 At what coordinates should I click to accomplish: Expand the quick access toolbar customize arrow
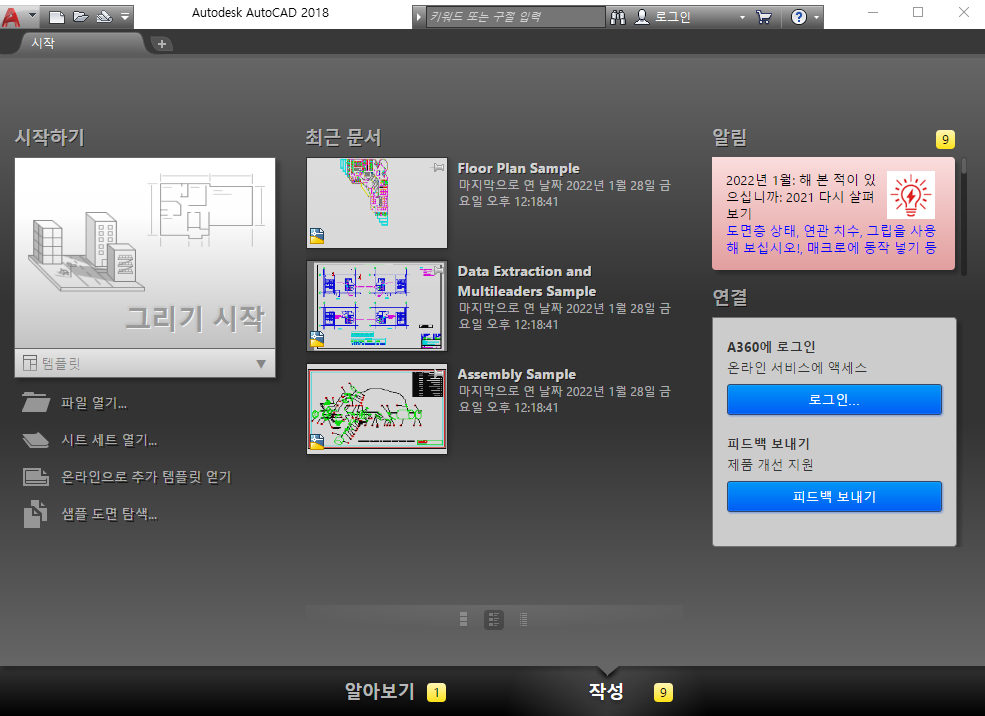coord(125,17)
